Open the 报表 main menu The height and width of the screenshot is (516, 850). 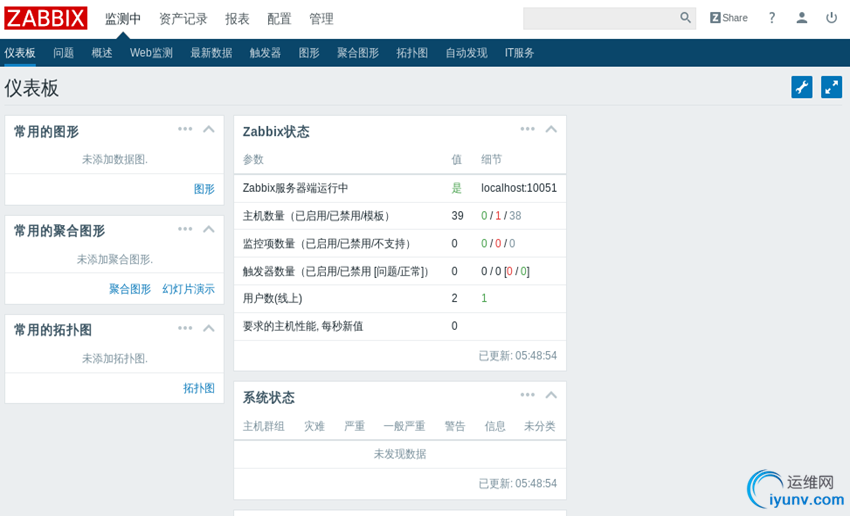click(x=237, y=19)
